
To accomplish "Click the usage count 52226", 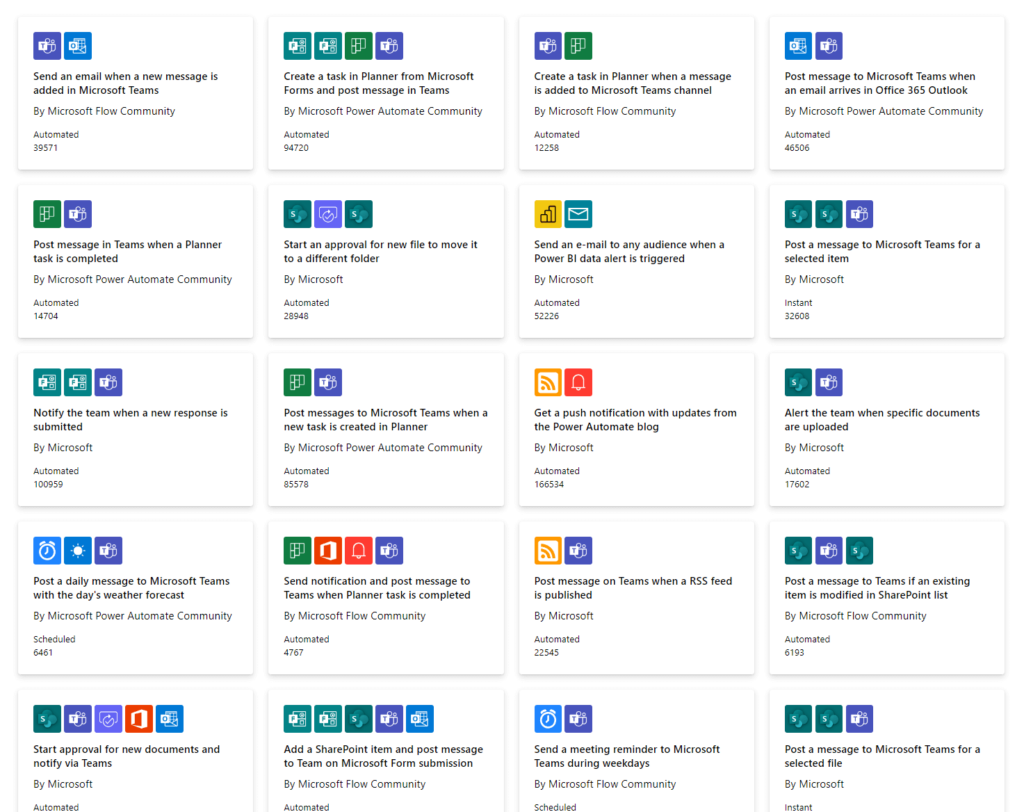I will [547, 316].
